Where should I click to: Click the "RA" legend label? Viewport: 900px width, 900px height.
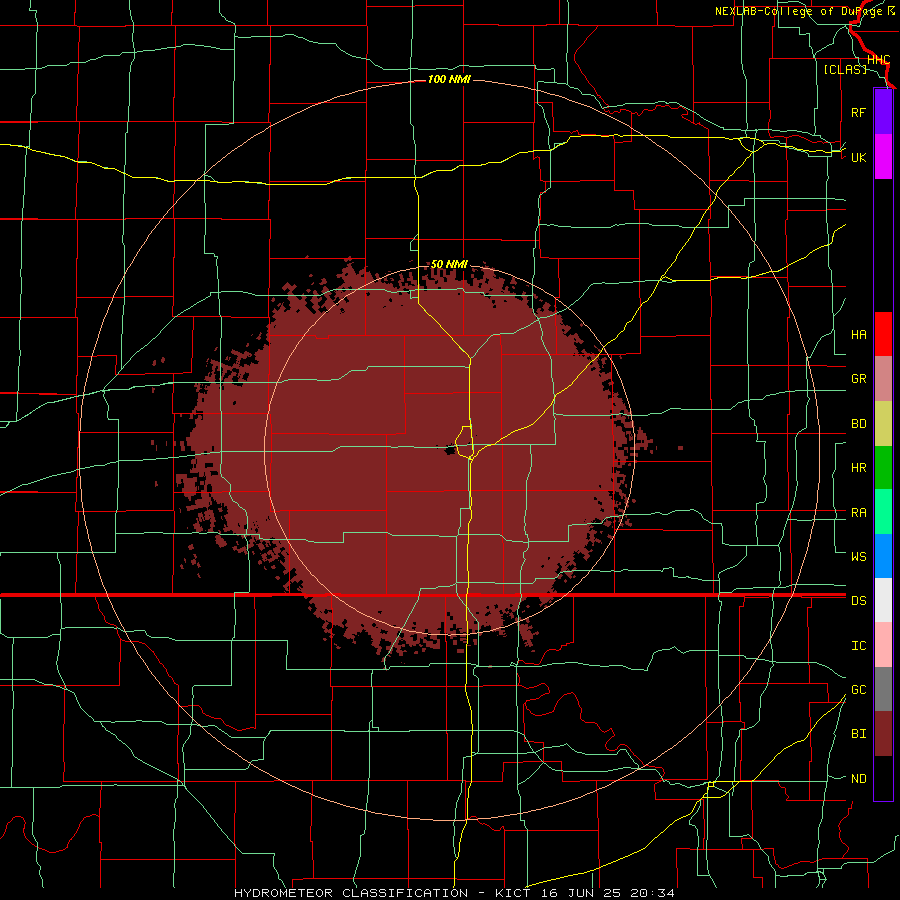pyautogui.click(x=858, y=513)
